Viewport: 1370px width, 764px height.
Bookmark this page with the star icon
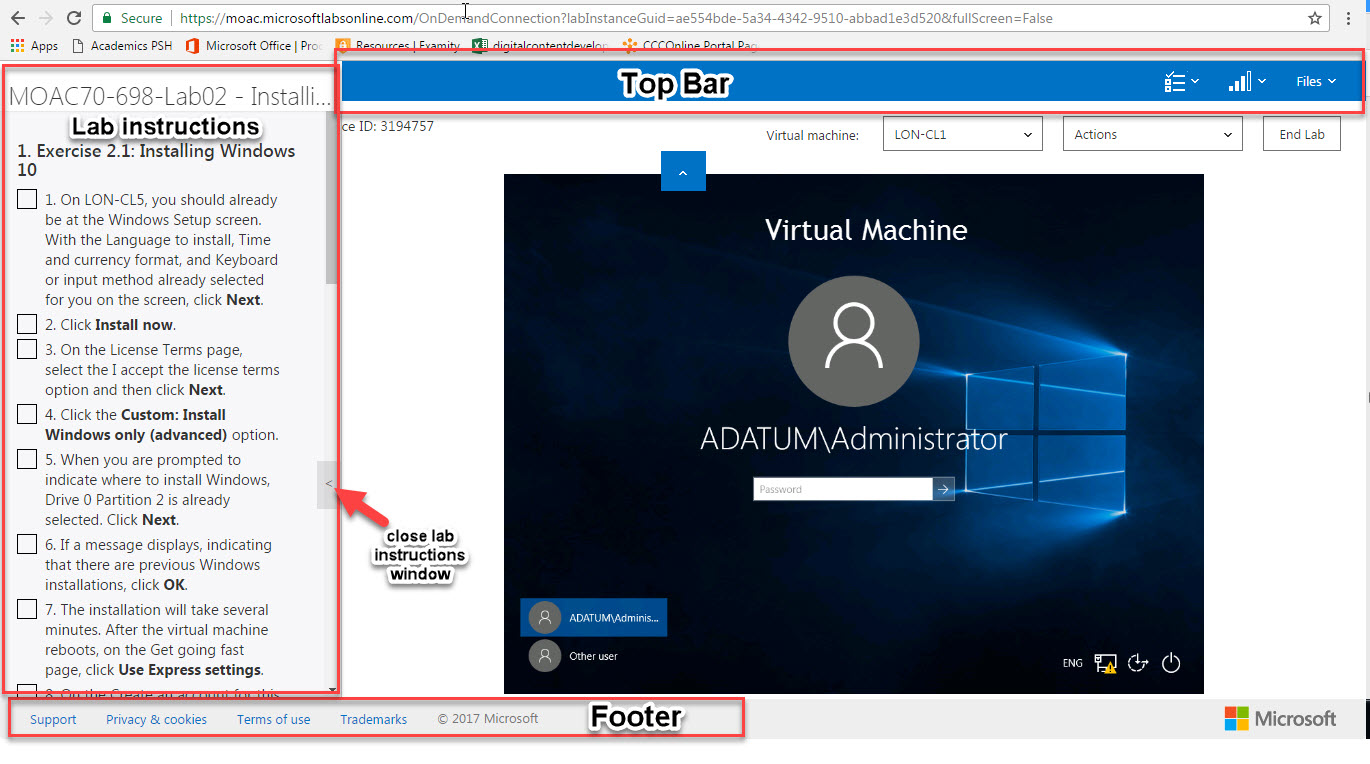click(x=1315, y=18)
